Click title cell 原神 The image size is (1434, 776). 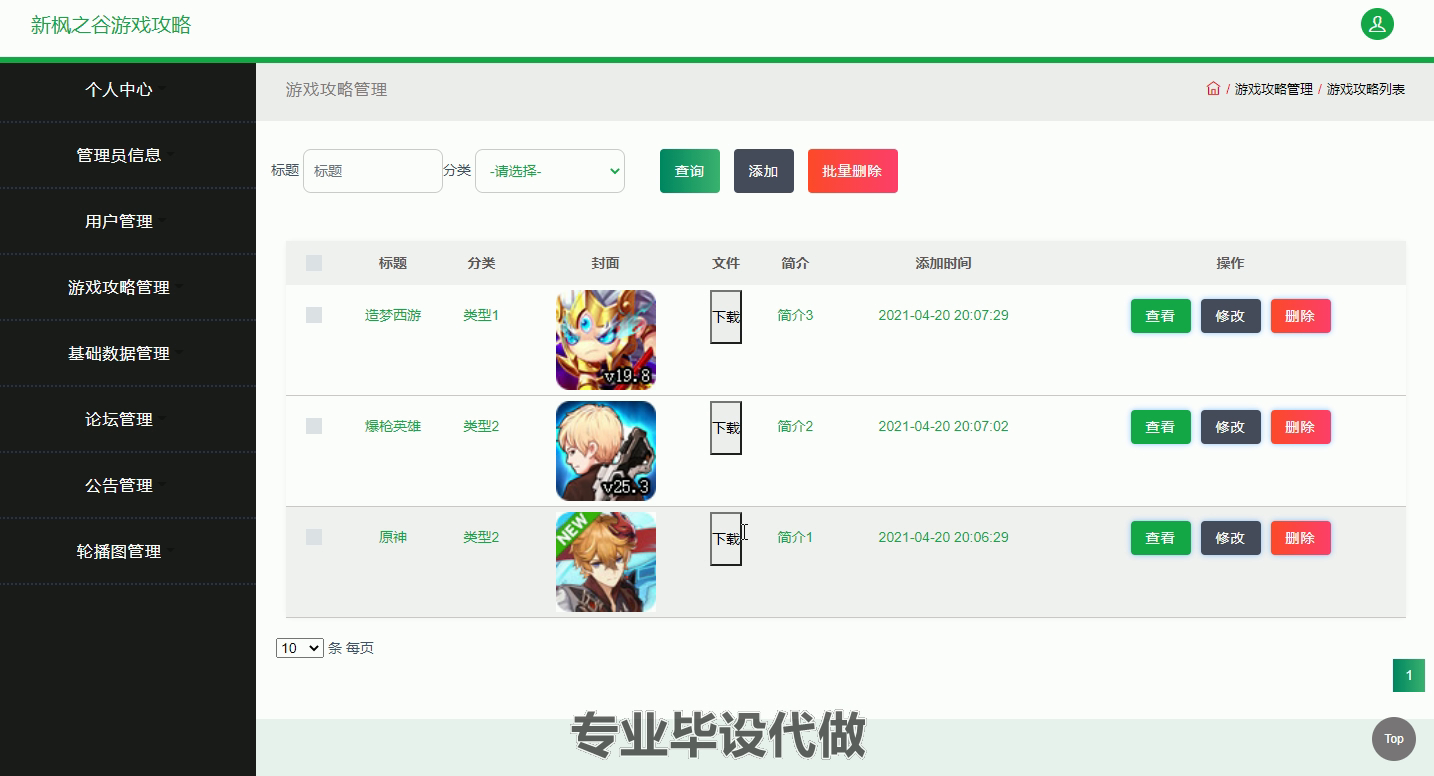[x=393, y=537]
